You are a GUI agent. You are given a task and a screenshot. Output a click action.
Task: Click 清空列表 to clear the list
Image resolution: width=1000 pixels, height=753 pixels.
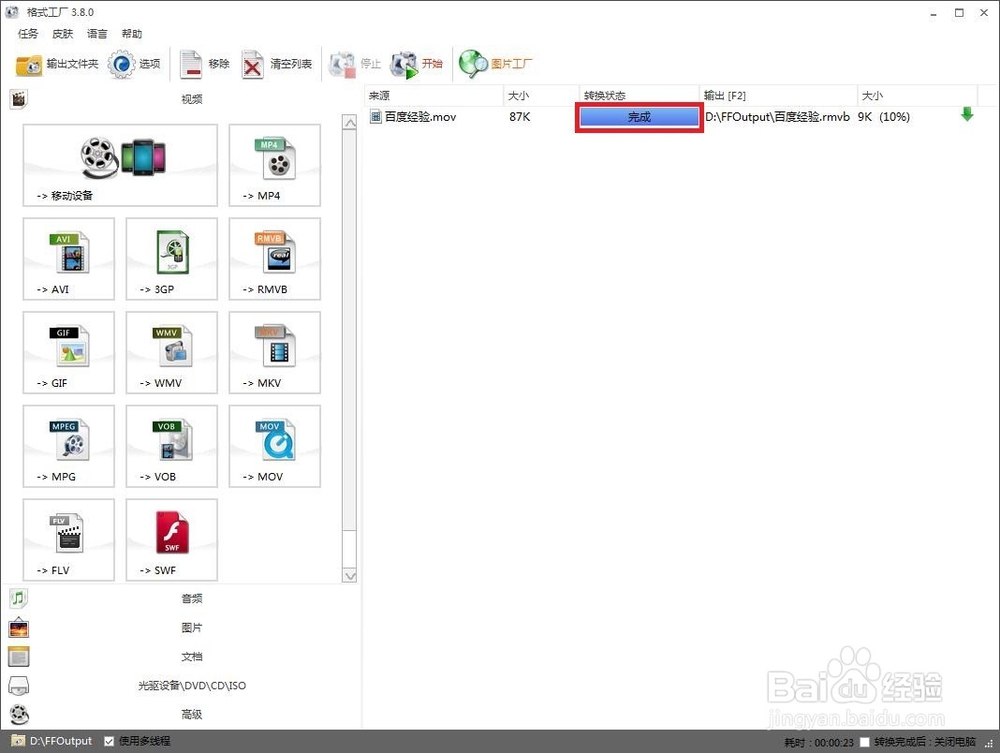pos(276,64)
